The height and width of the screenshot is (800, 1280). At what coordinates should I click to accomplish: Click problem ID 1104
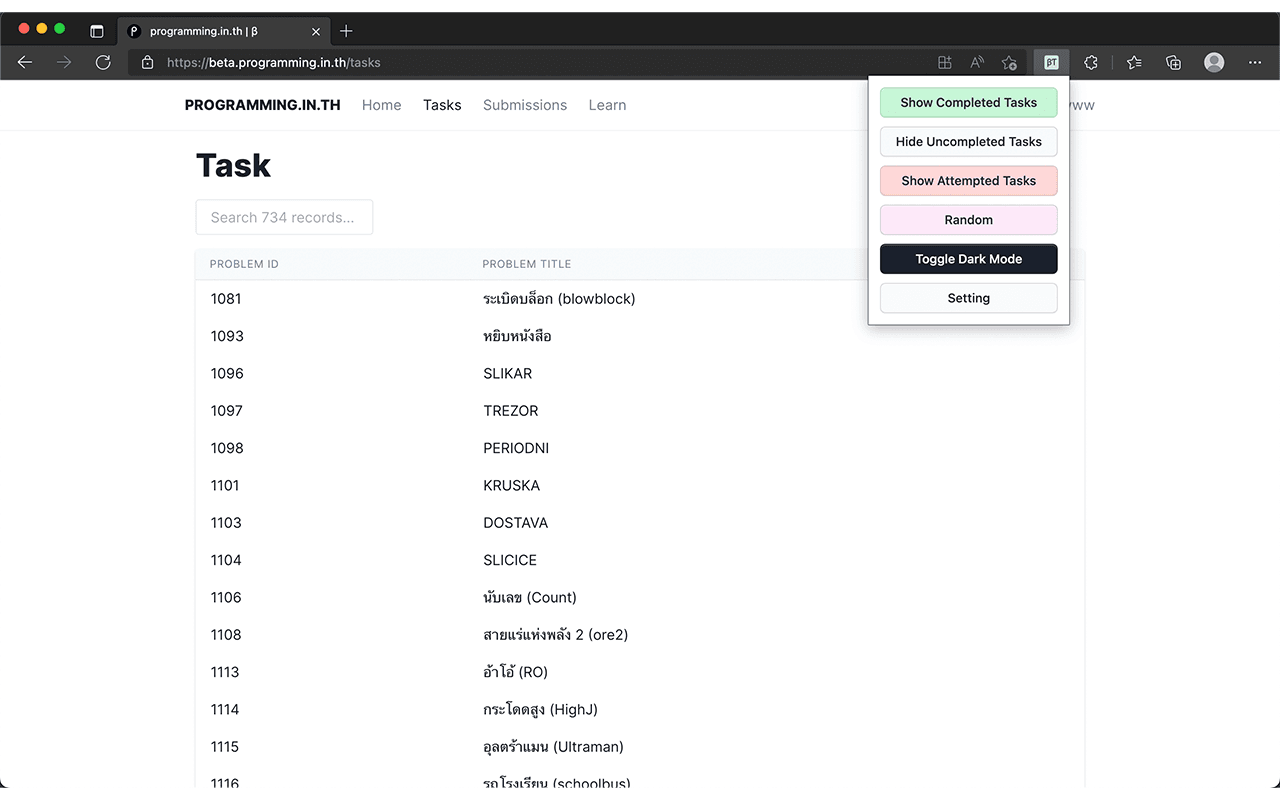(226, 560)
